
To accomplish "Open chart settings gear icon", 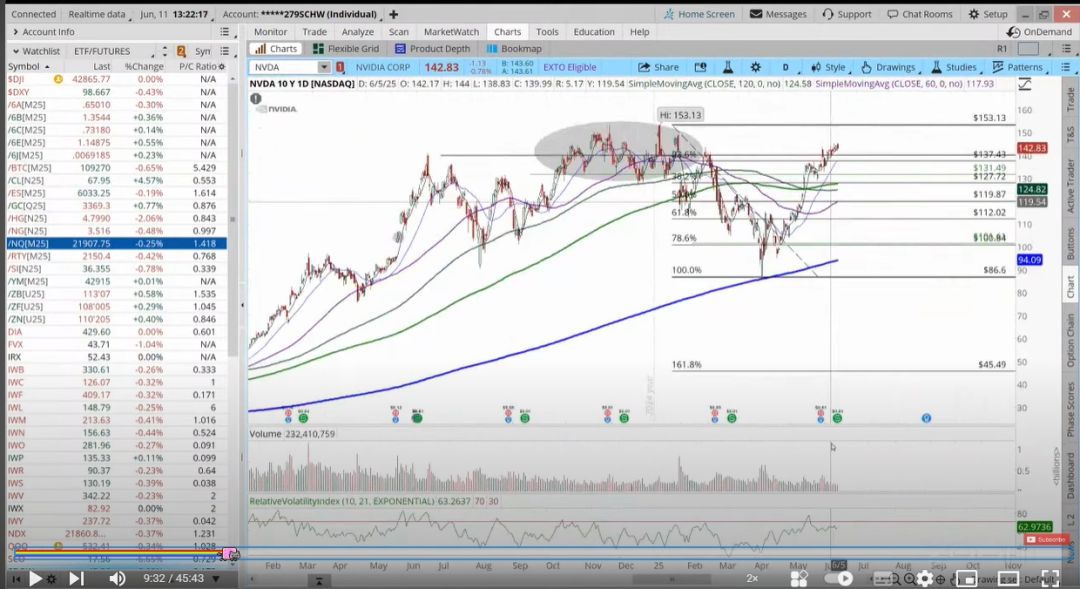I will (x=756, y=67).
